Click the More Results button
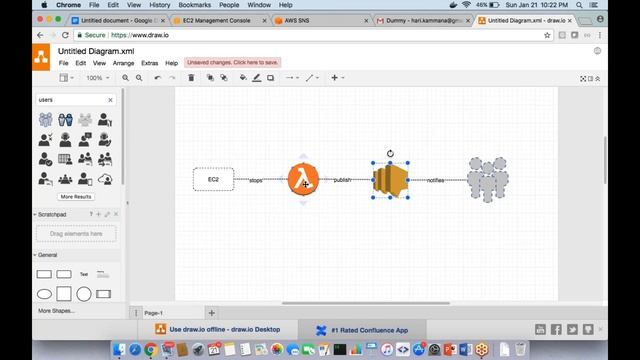 (76, 197)
